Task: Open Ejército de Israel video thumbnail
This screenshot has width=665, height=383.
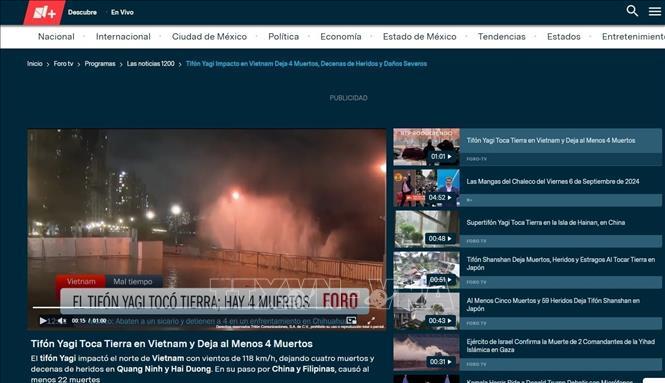Action: 426,352
